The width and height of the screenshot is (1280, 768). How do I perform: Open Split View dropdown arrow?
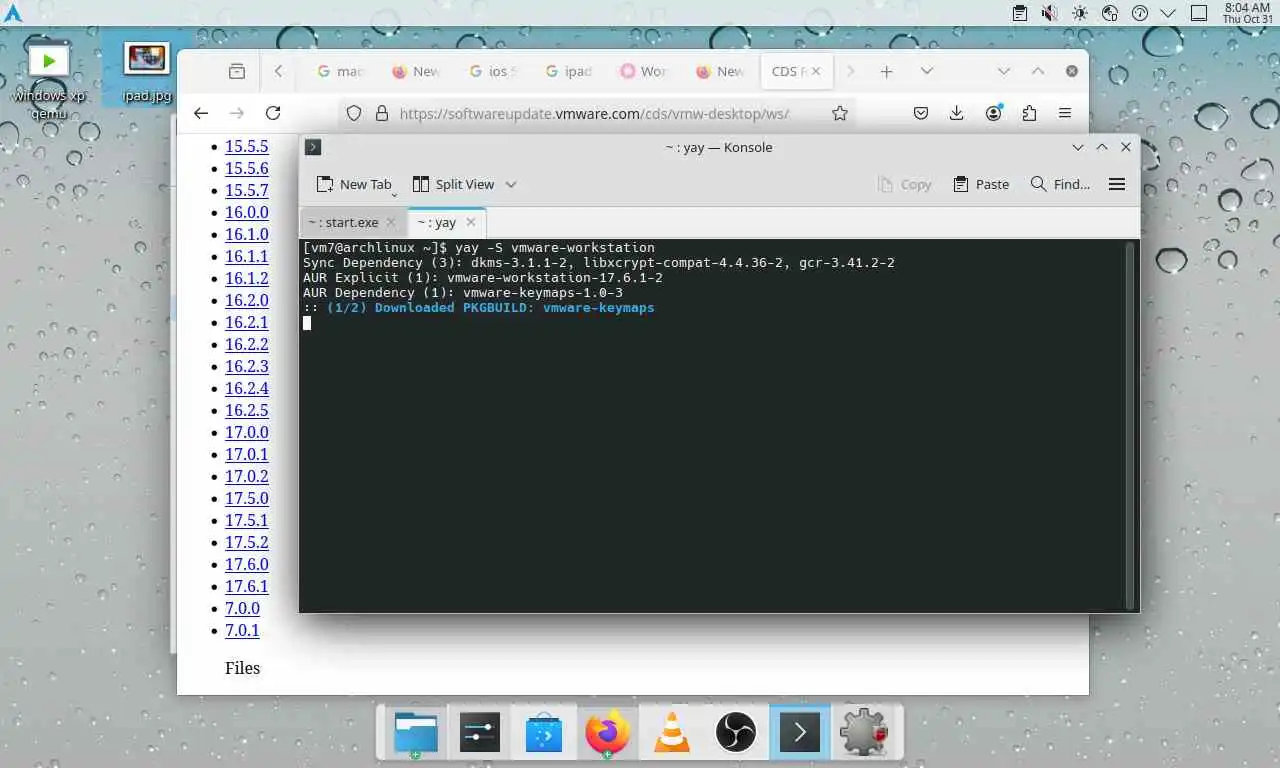coord(511,184)
